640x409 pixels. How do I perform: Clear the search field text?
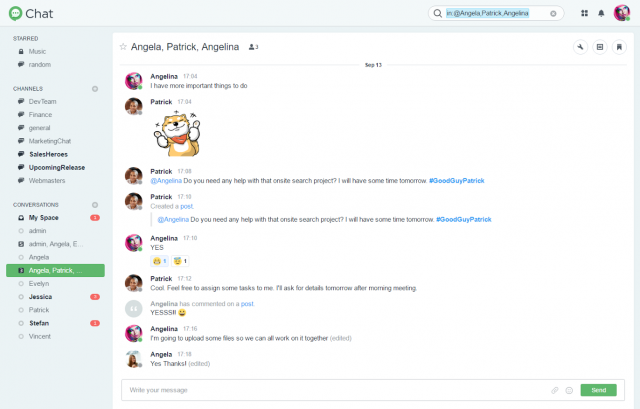coord(553,14)
